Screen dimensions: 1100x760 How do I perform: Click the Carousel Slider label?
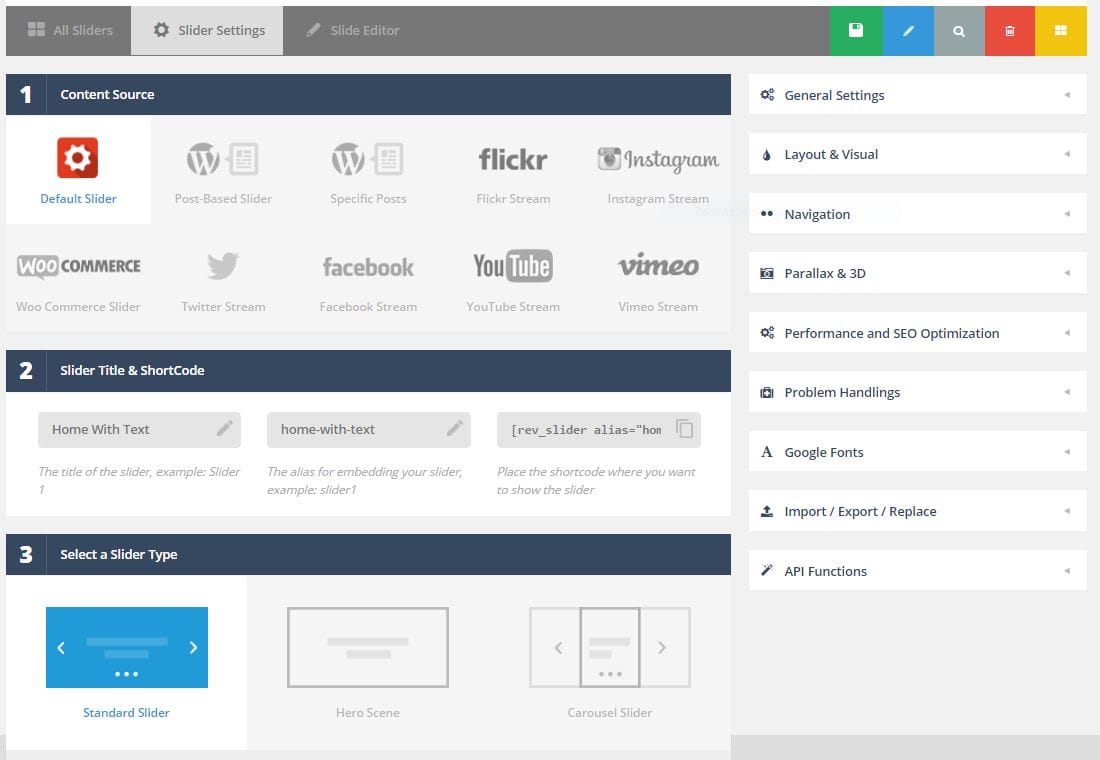610,712
